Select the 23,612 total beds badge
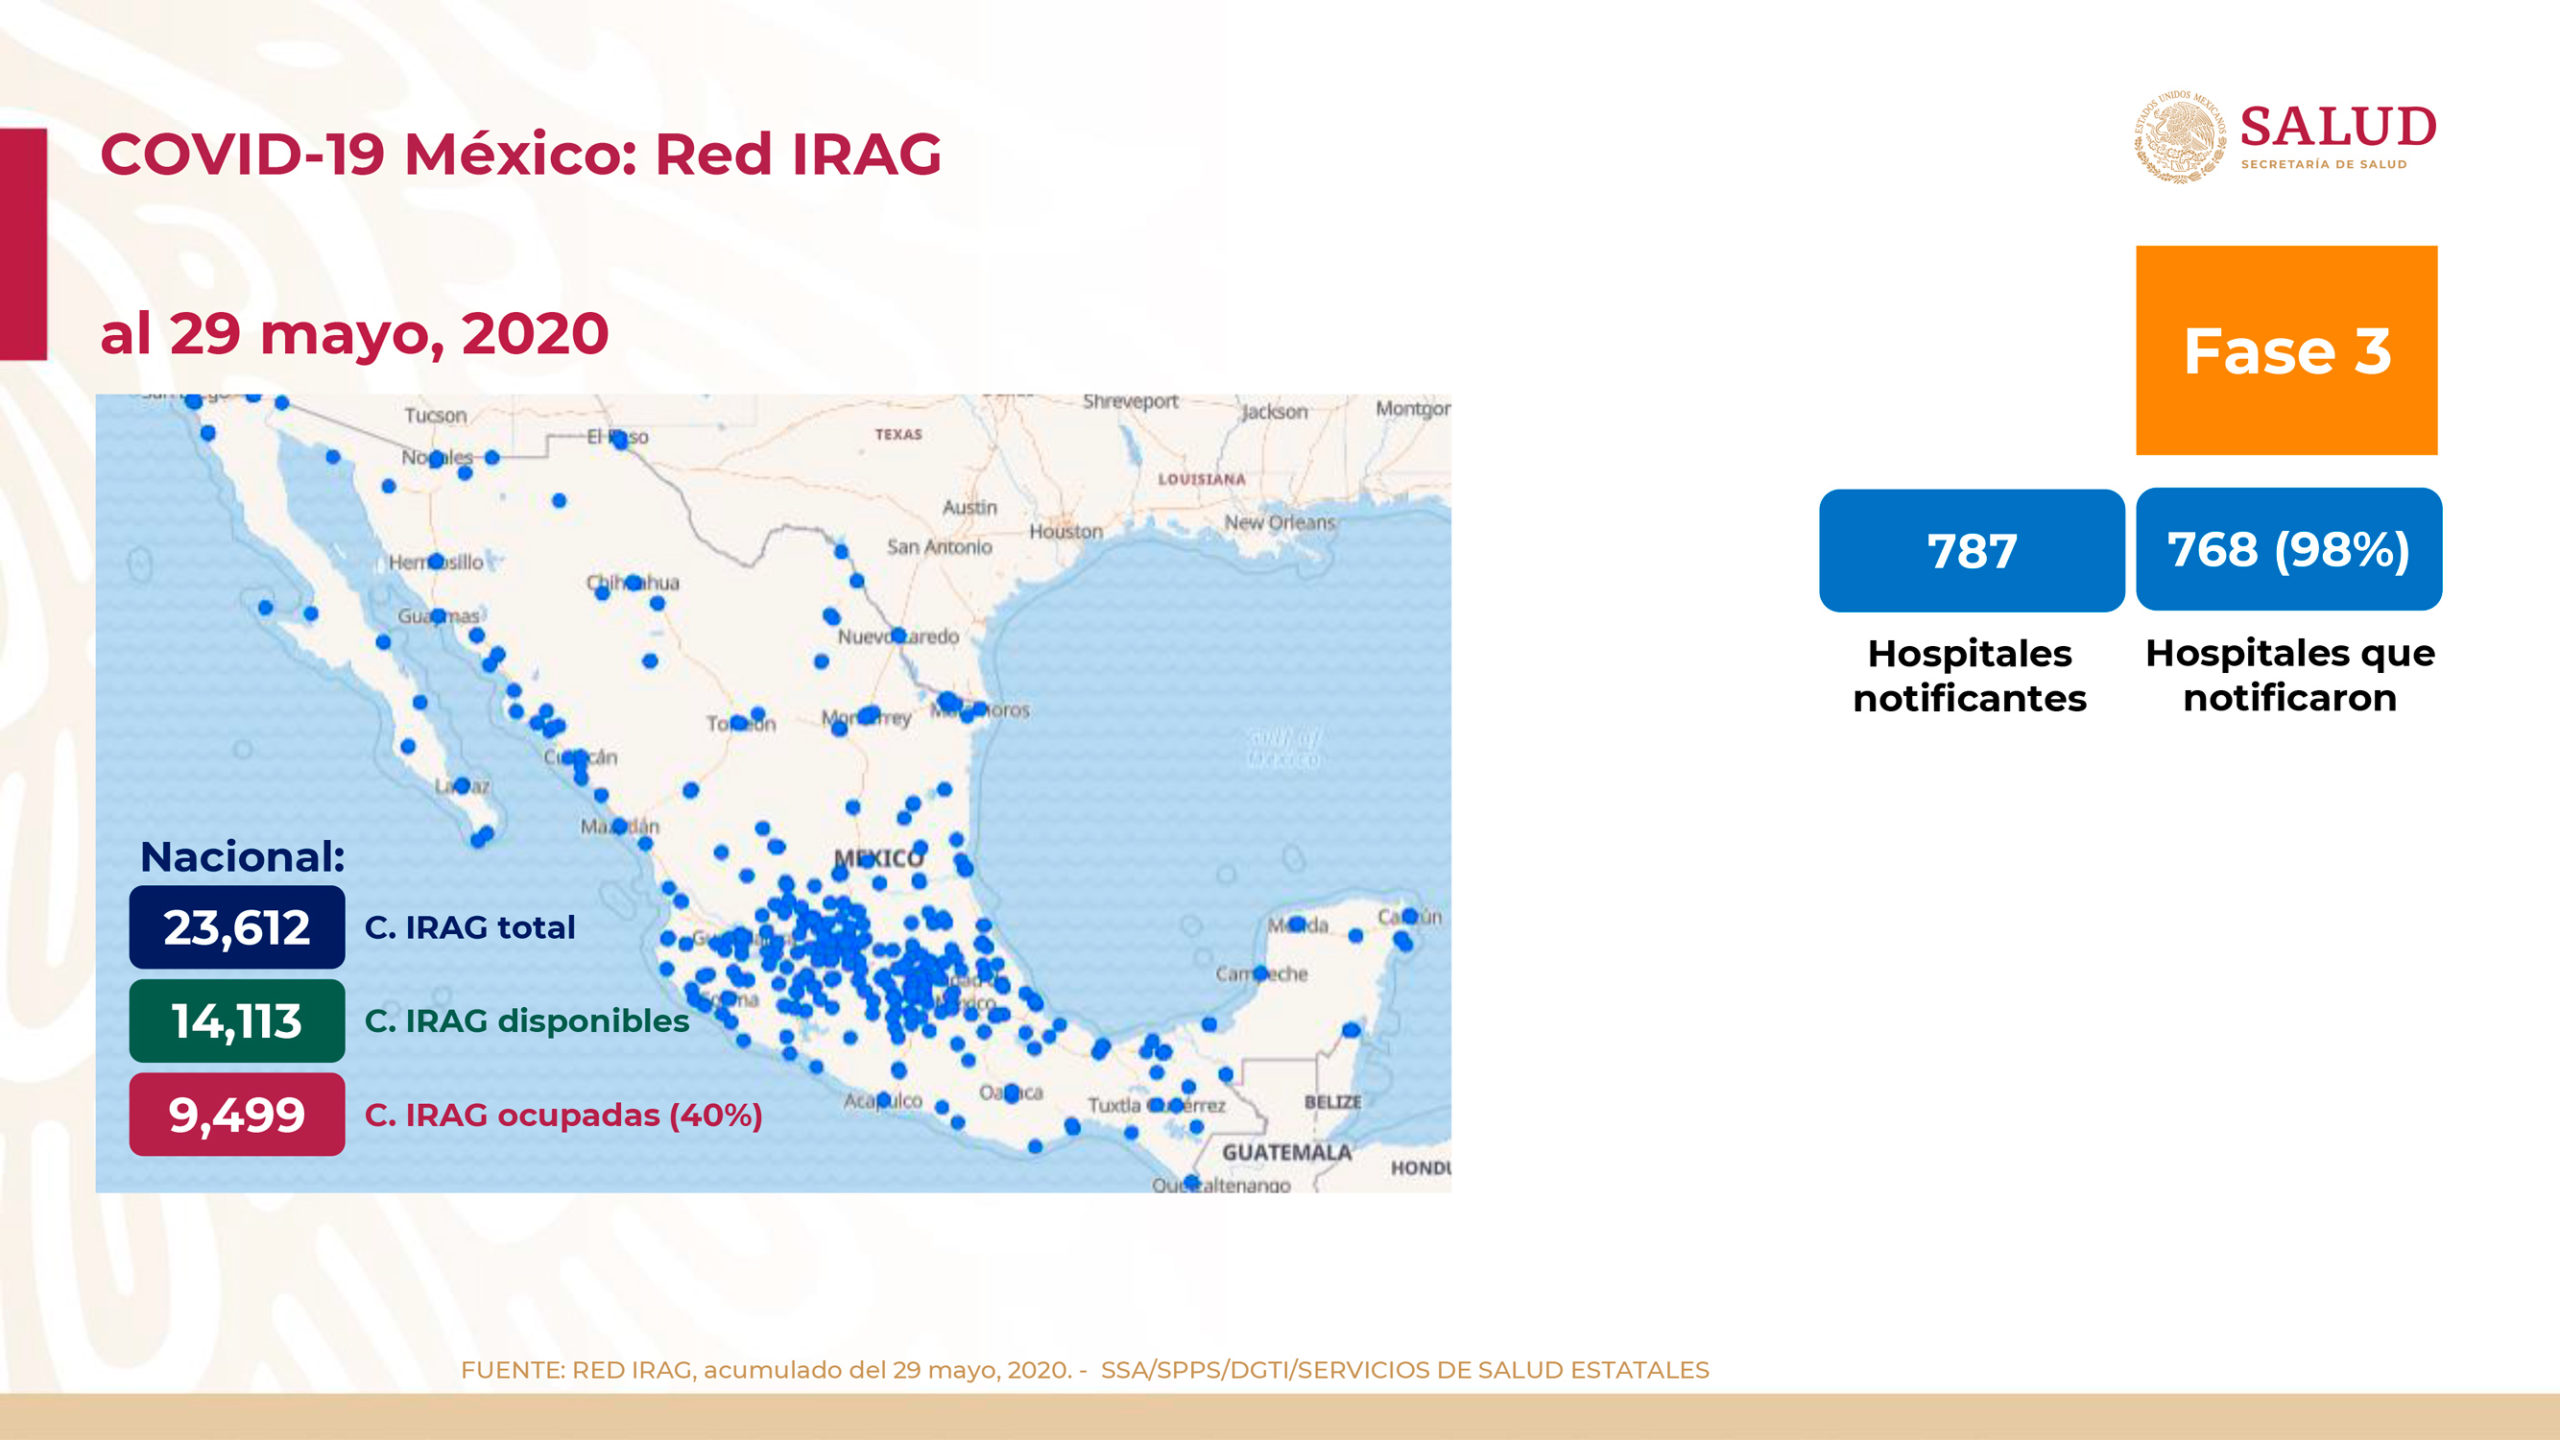Viewport: 2560px width, 1440px height. coord(237,927)
